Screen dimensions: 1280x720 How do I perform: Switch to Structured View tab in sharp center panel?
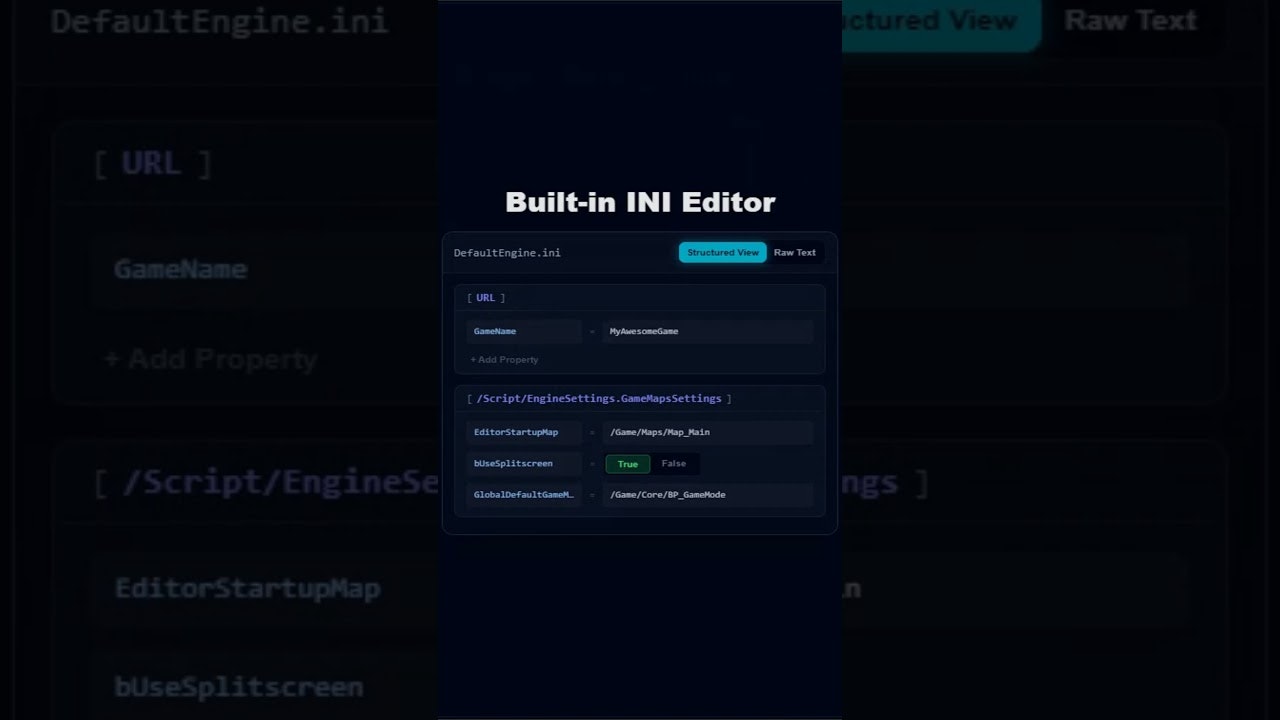[x=722, y=253]
